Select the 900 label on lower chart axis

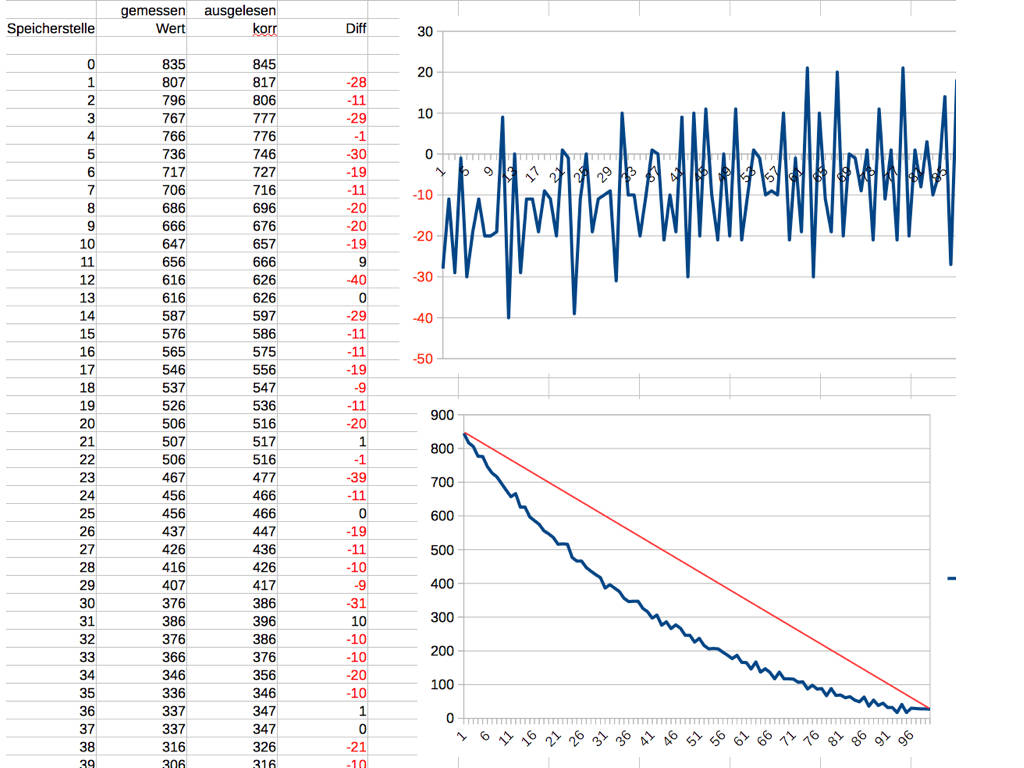[x=441, y=415]
